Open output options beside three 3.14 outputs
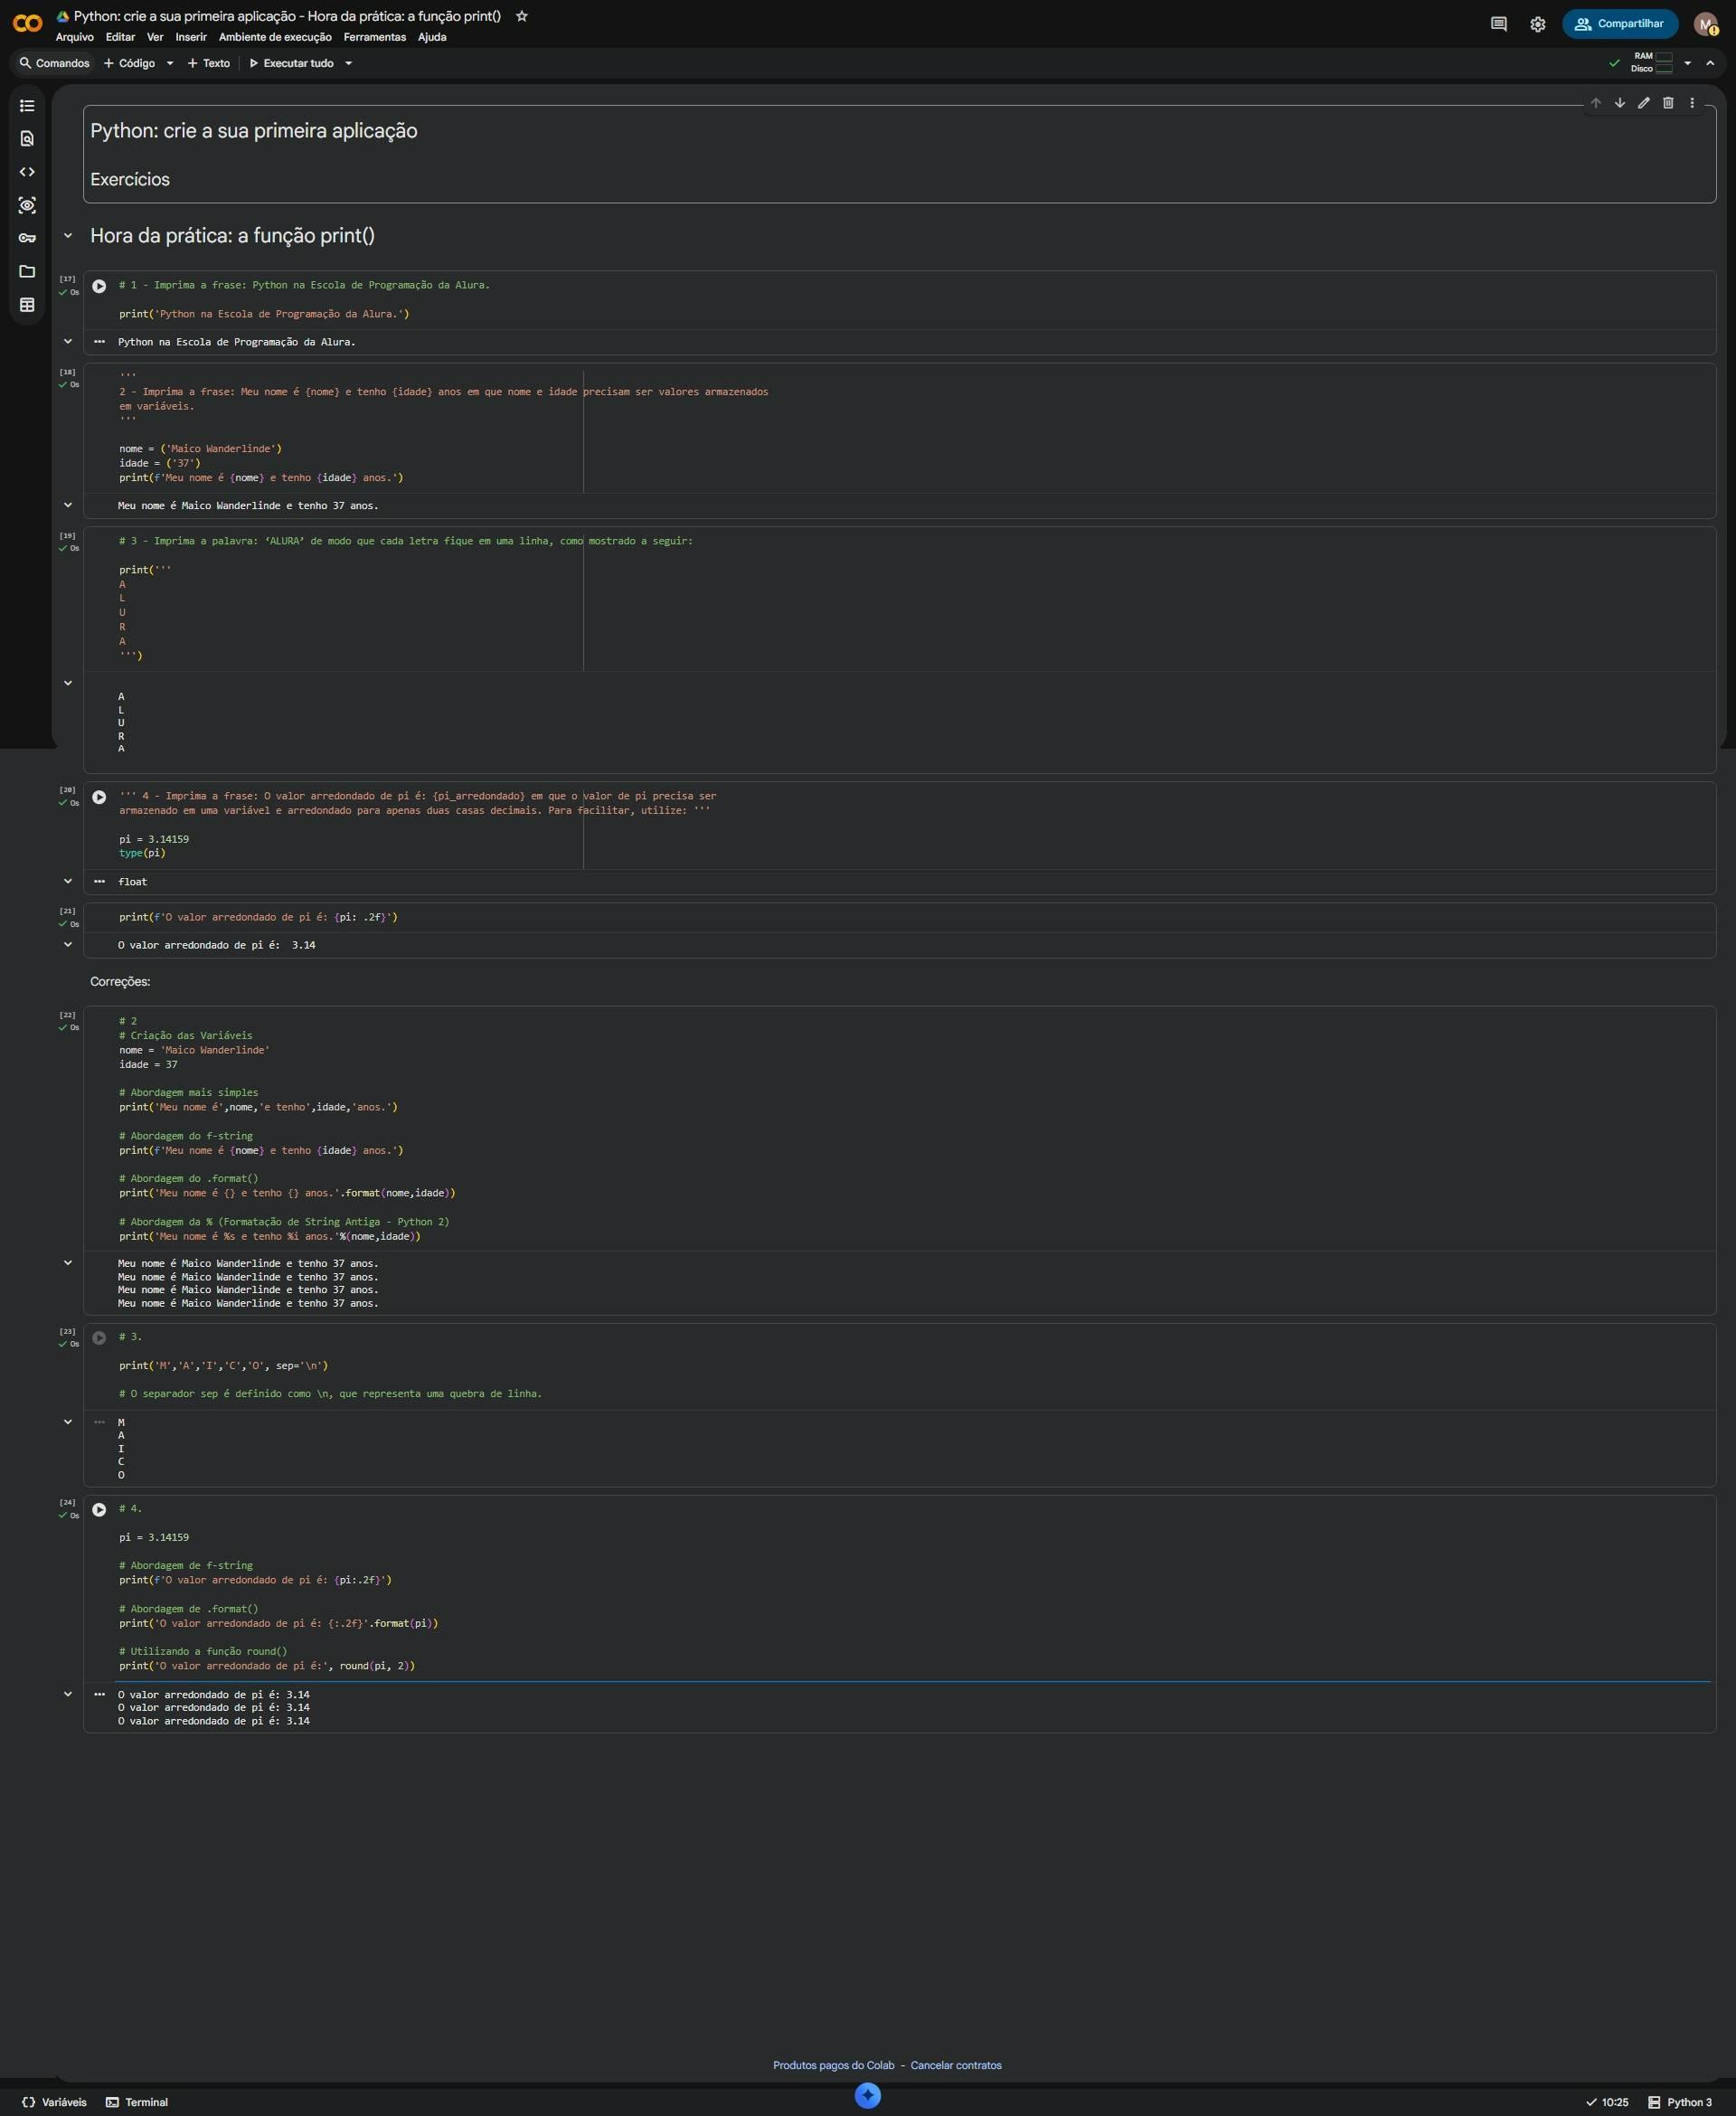The height and width of the screenshot is (2116, 1736). coord(99,1695)
